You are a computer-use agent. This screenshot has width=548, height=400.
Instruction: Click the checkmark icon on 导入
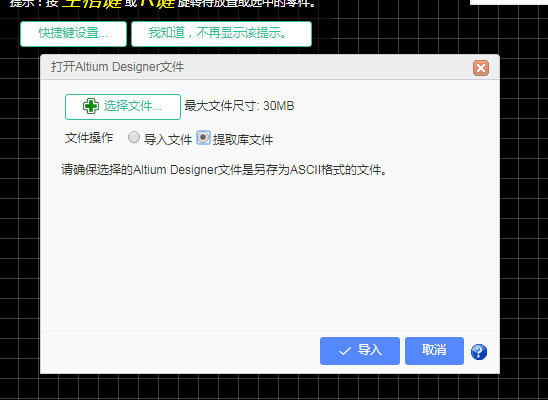pyautogui.click(x=345, y=351)
